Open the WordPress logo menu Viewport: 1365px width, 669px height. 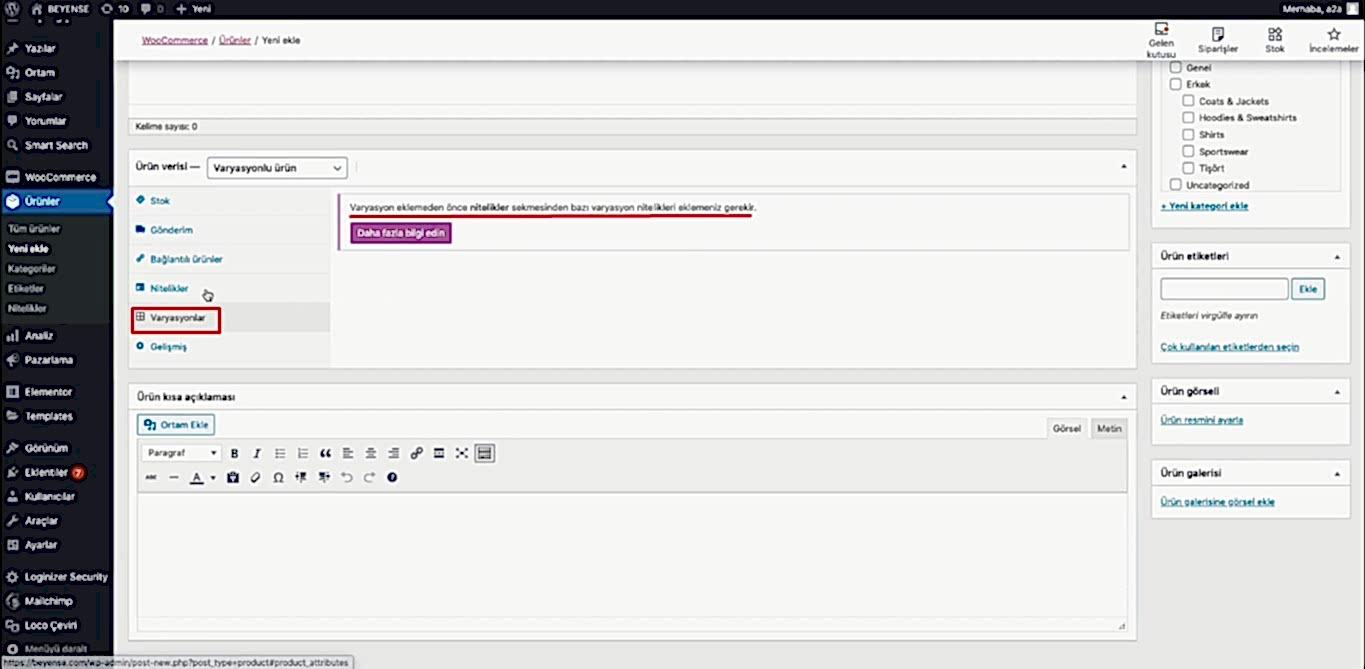point(10,8)
